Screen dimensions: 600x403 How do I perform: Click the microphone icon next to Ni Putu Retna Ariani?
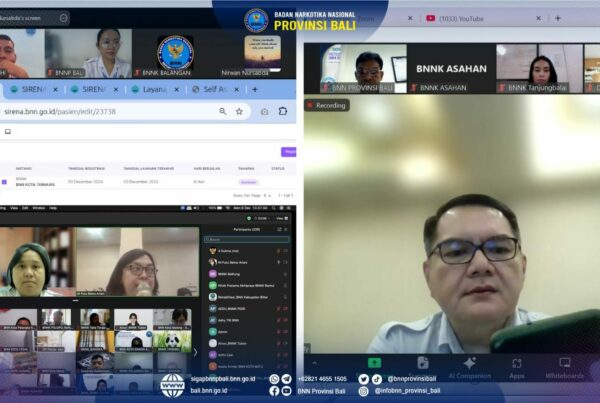[279, 262]
